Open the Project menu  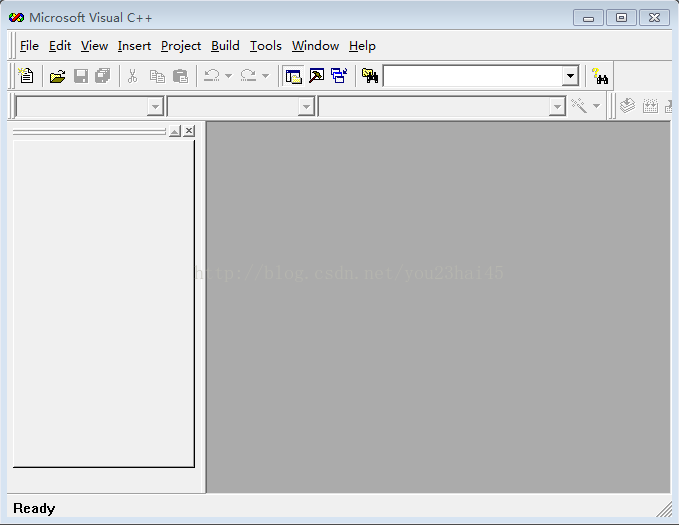[x=181, y=46]
